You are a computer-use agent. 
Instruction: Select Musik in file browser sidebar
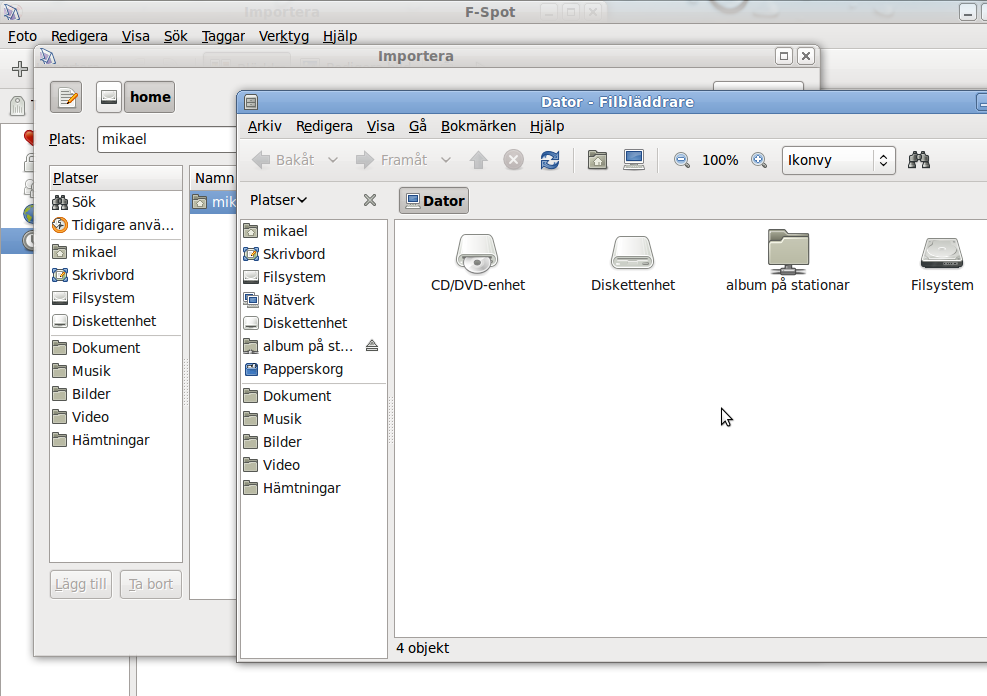coord(313,418)
